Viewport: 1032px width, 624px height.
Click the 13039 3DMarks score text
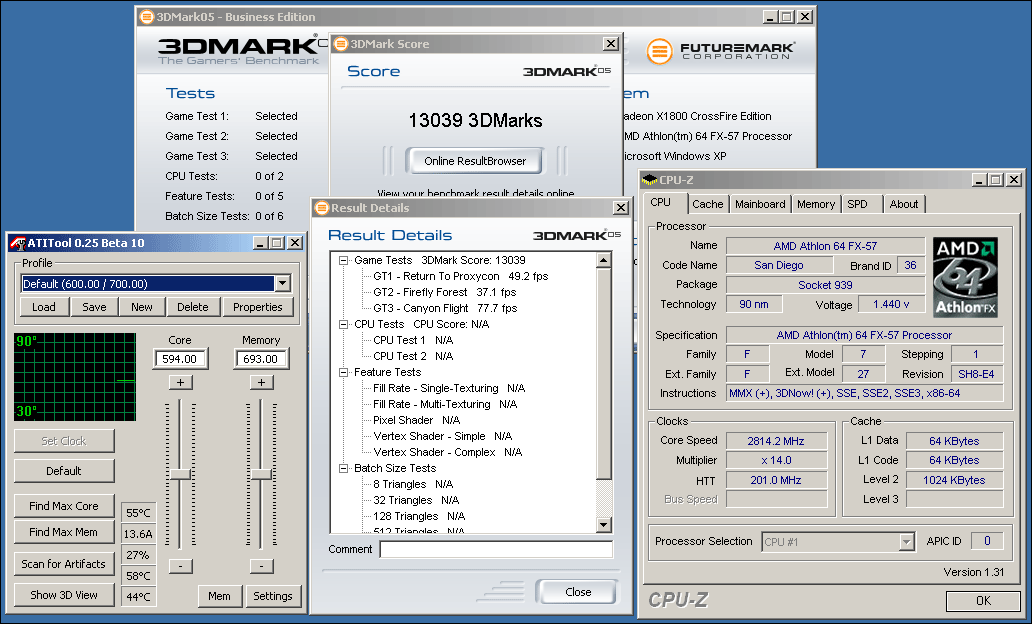(475, 120)
